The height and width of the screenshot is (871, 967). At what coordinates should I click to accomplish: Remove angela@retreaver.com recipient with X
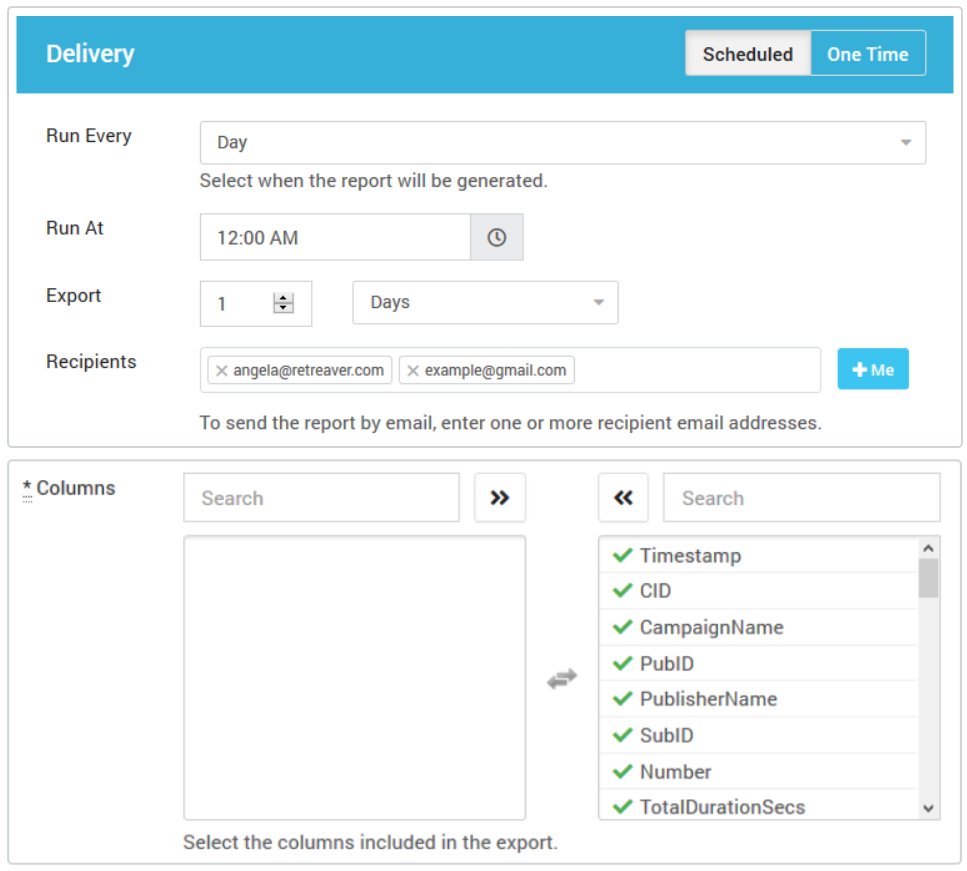222,371
